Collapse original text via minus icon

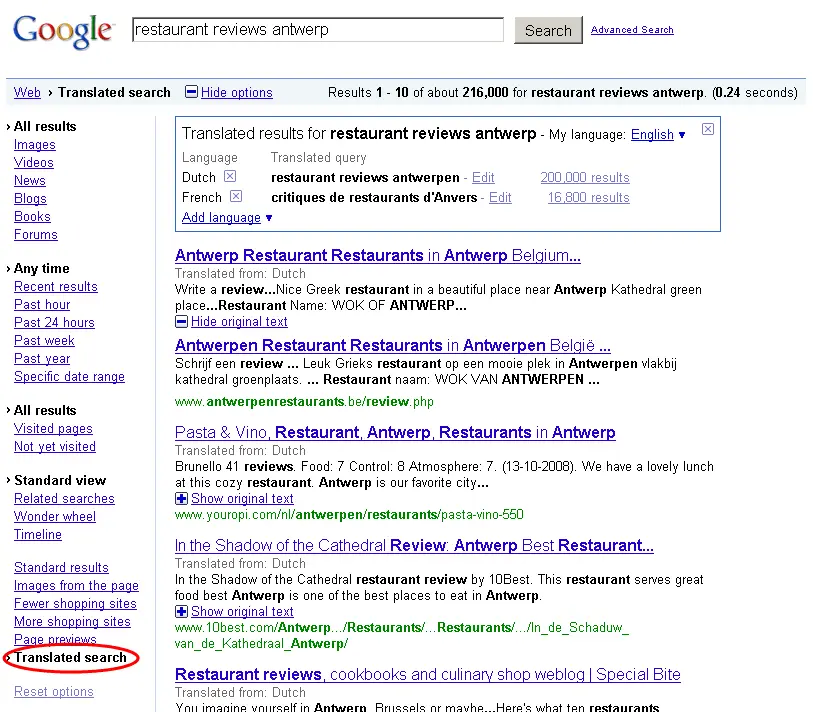coord(181,322)
